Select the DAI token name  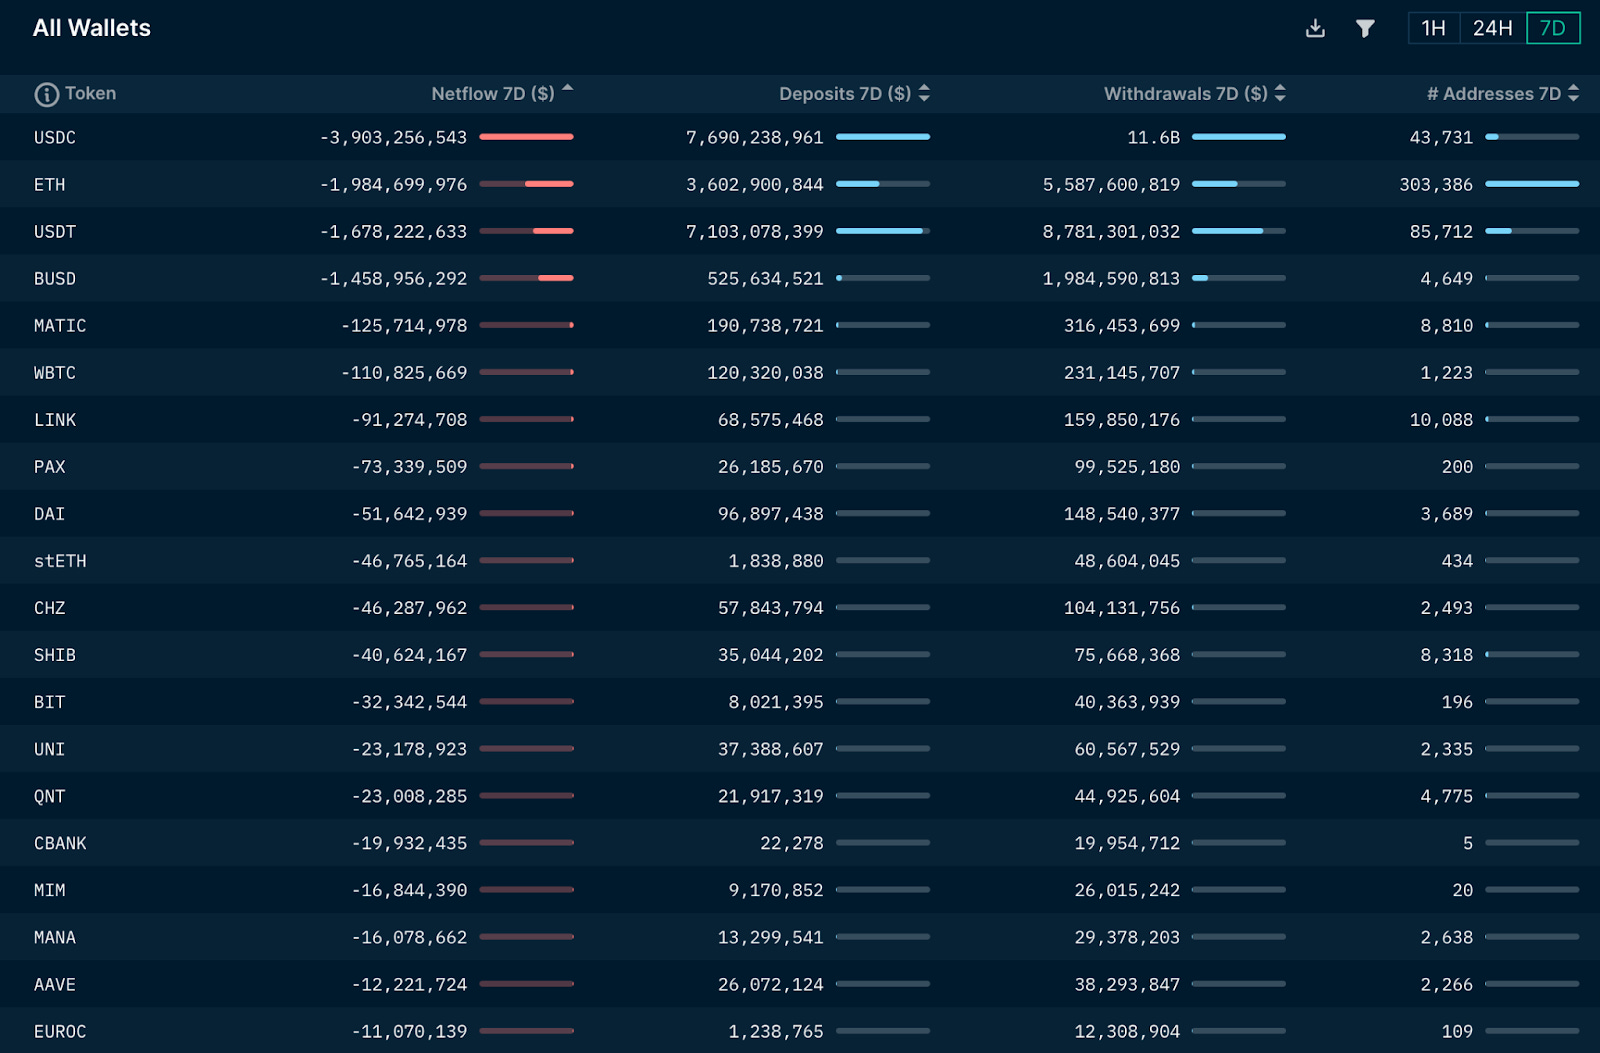click(x=49, y=513)
